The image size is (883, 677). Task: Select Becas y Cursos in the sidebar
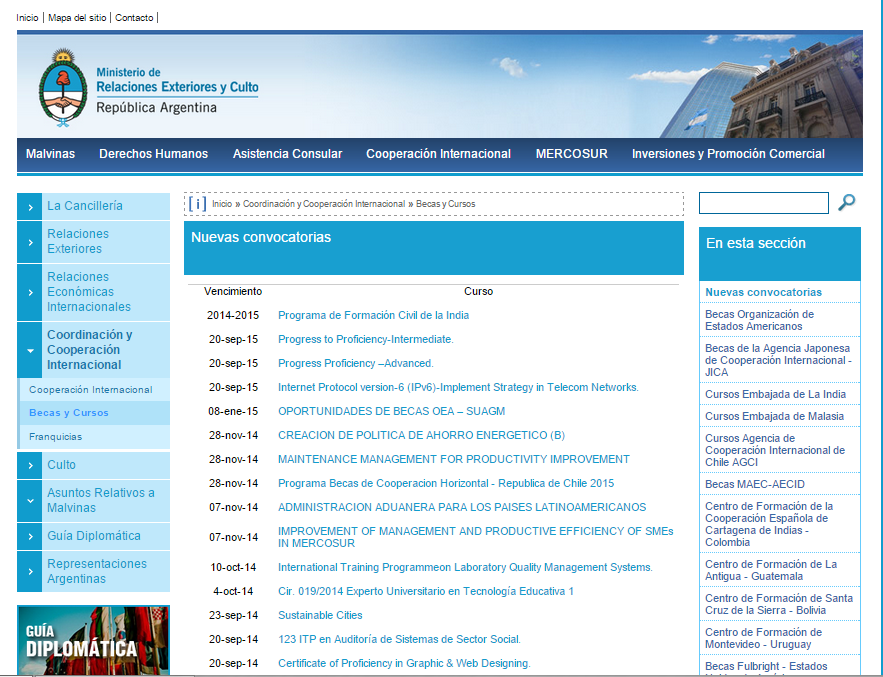[x=69, y=413]
